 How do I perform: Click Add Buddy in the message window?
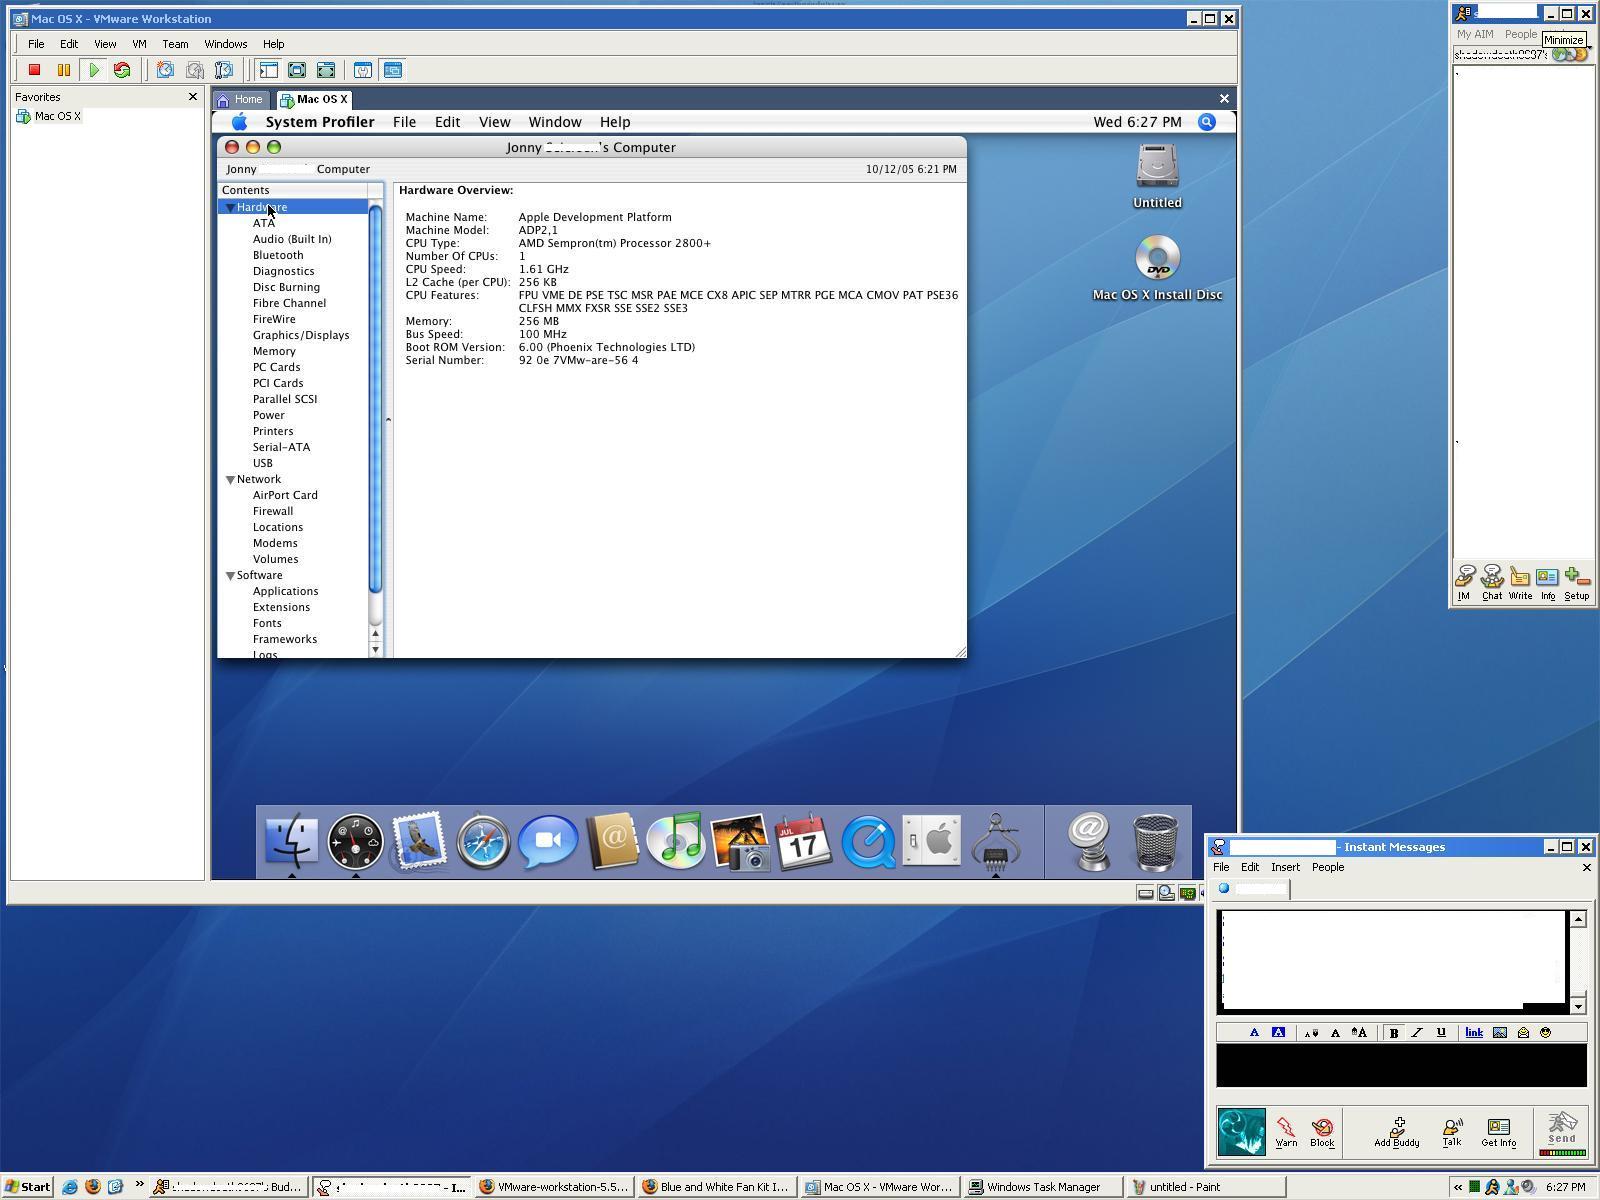point(1396,1132)
